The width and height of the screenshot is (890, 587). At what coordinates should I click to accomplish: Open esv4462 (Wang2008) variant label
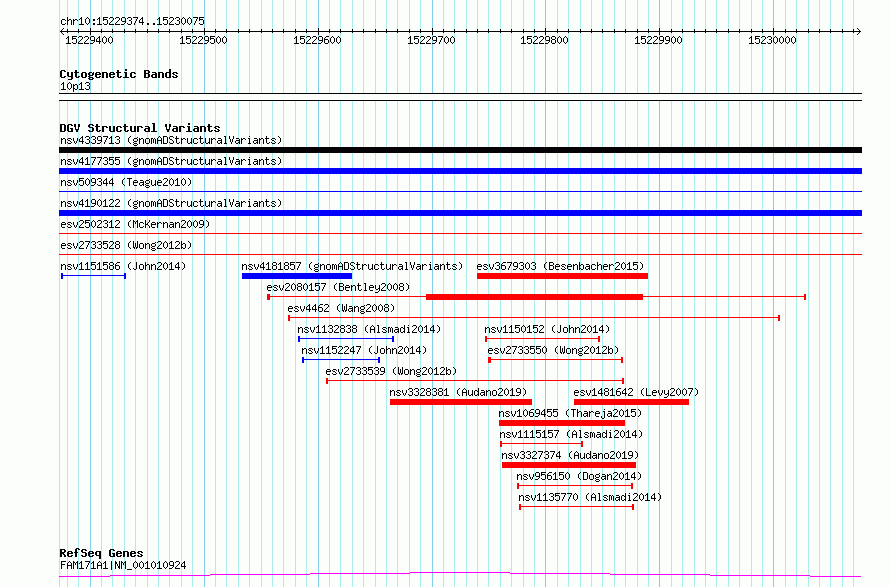(x=341, y=308)
